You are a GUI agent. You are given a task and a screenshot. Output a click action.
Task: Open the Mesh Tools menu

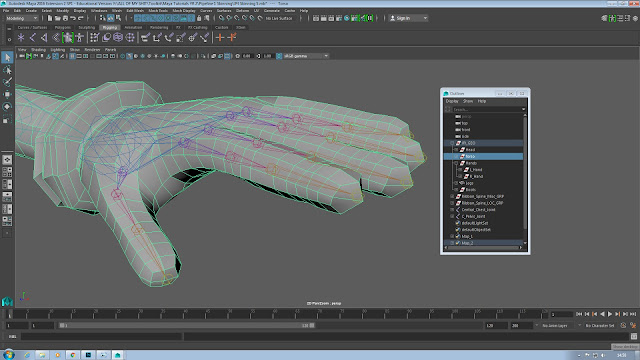158,11
